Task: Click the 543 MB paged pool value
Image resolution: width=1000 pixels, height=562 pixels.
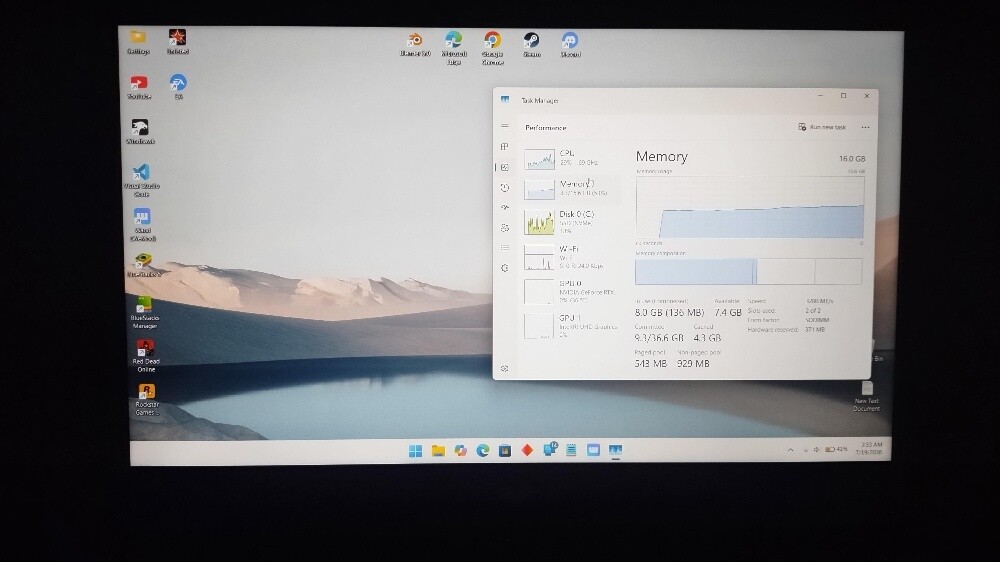Action: (651, 364)
